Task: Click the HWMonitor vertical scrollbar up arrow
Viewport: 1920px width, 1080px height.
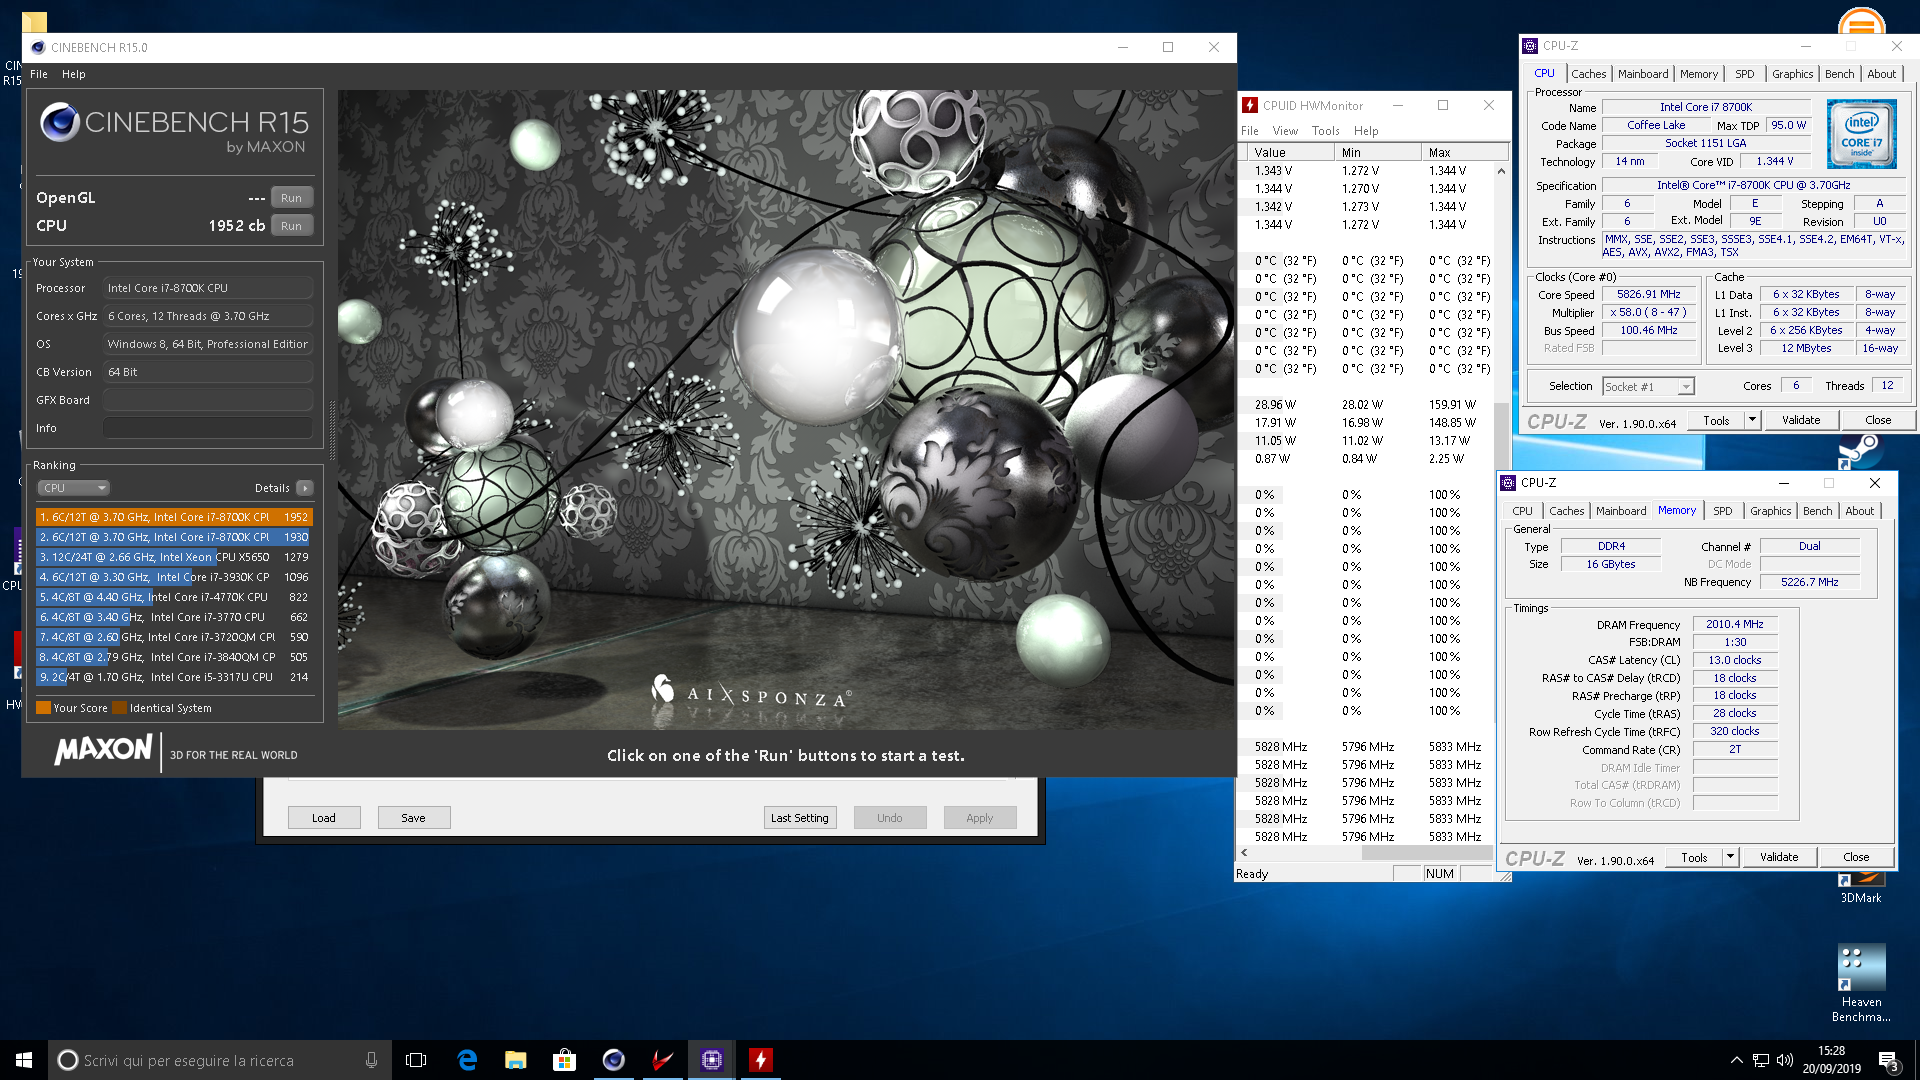Action: [x=1501, y=171]
